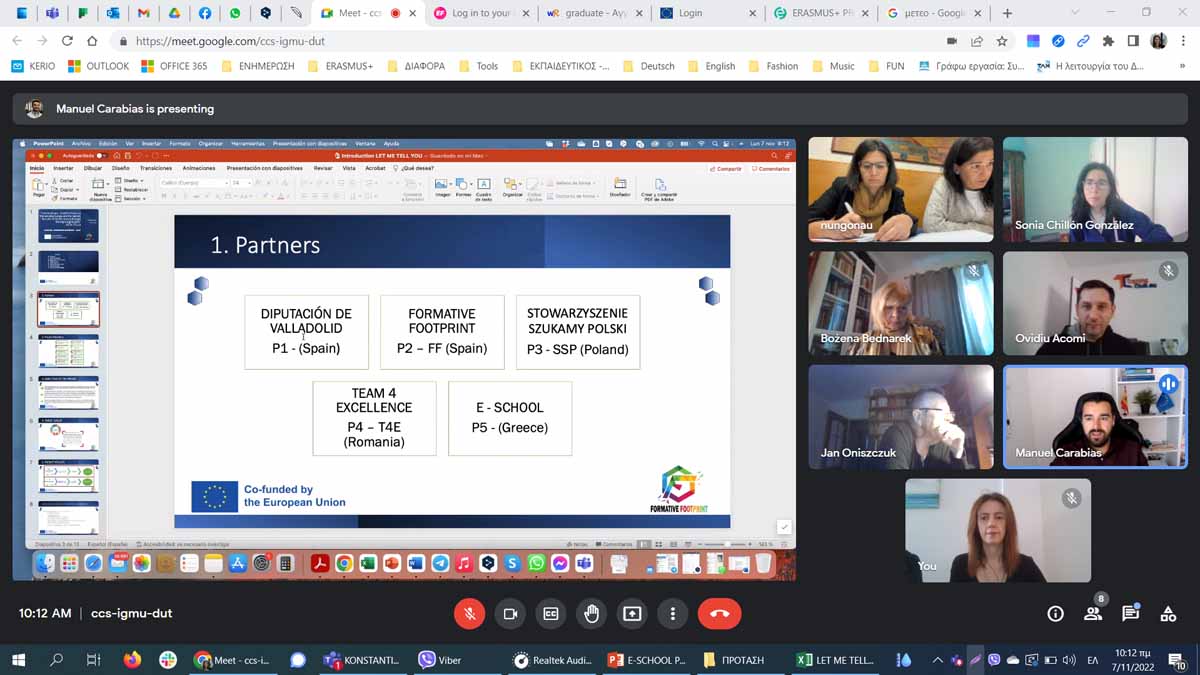Open the Activities panel
The width and height of the screenshot is (1200, 675).
pos(1168,613)
